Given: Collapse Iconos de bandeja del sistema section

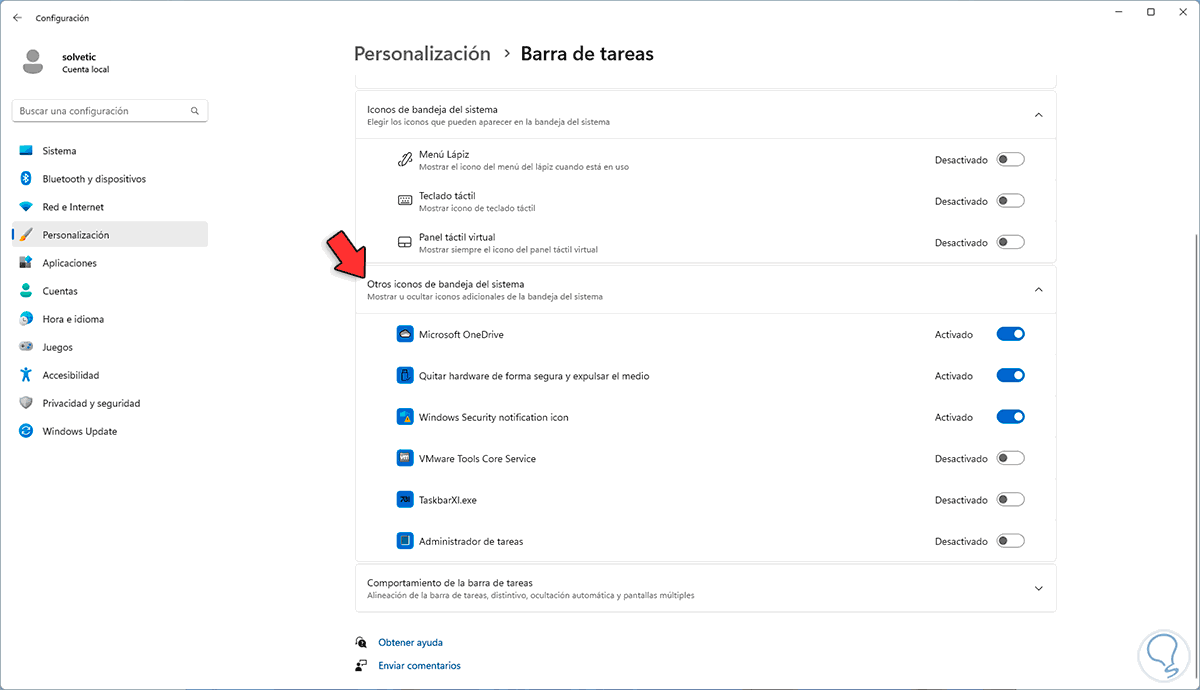Looking at the screenshot, I should (x=1038, y=115).
